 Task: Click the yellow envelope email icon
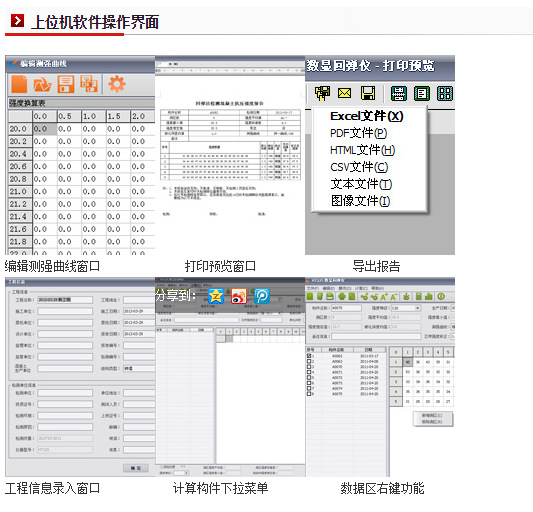pos(344,93)
